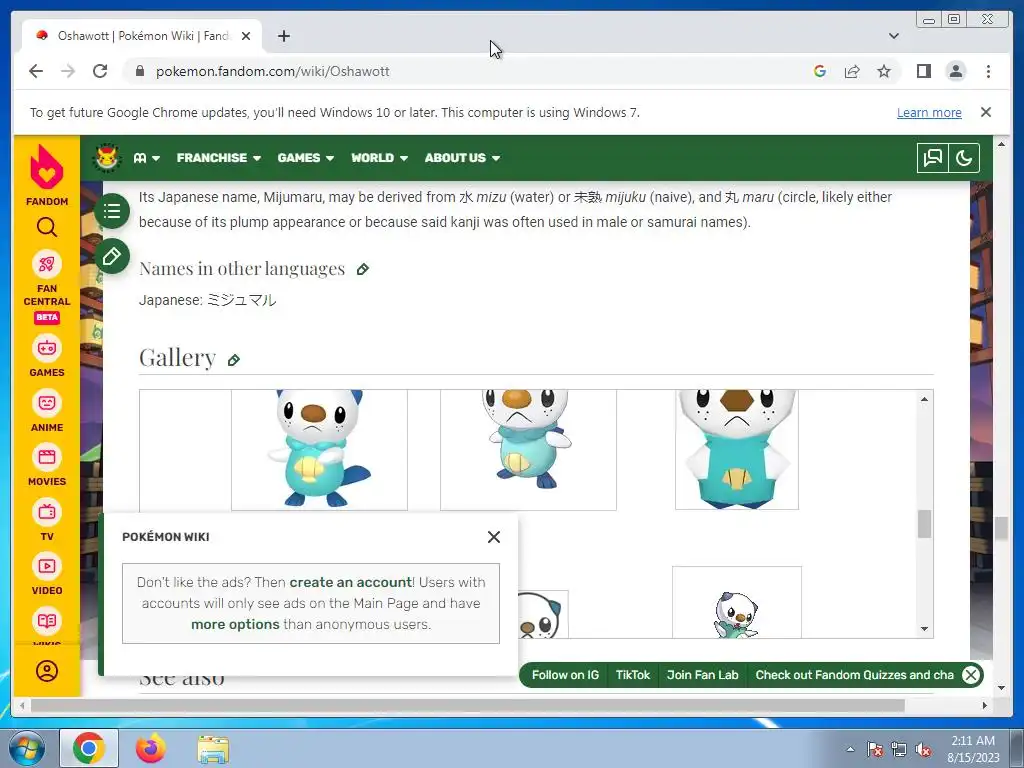
Task: Close the Pokémon Wiki ad notice popup
Action: [494, 537]
